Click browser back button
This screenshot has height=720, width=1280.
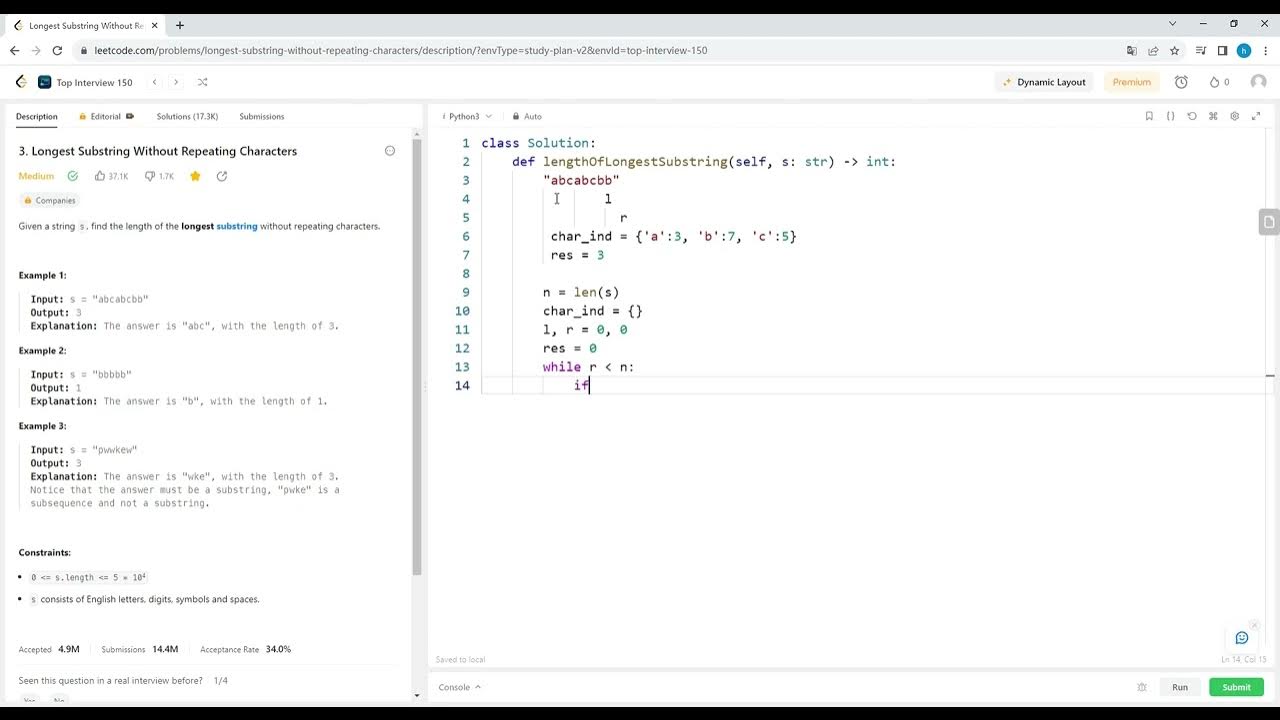[14, 50]
